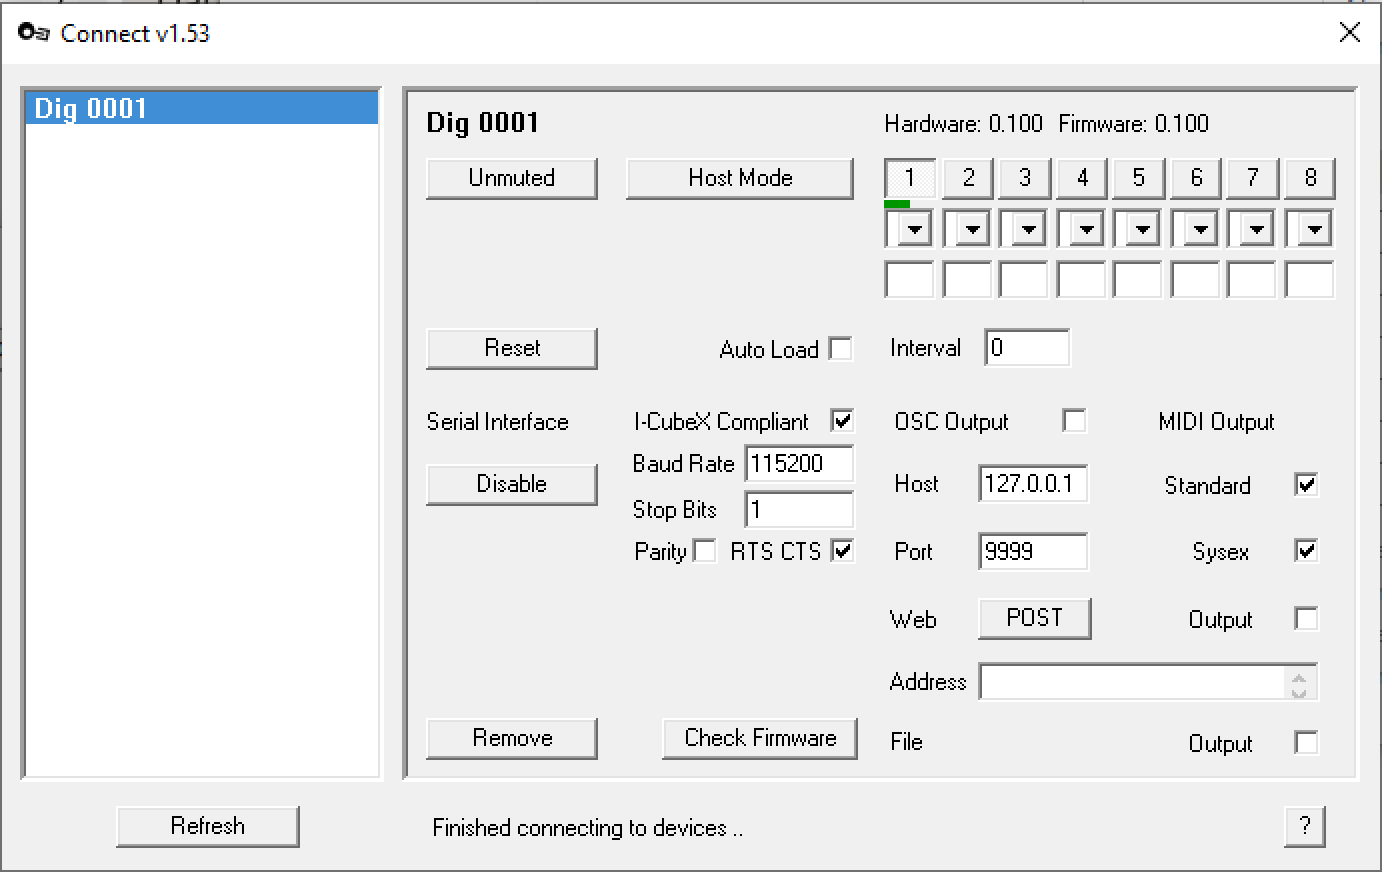Click the Baud Rate input field

(799, 464)
